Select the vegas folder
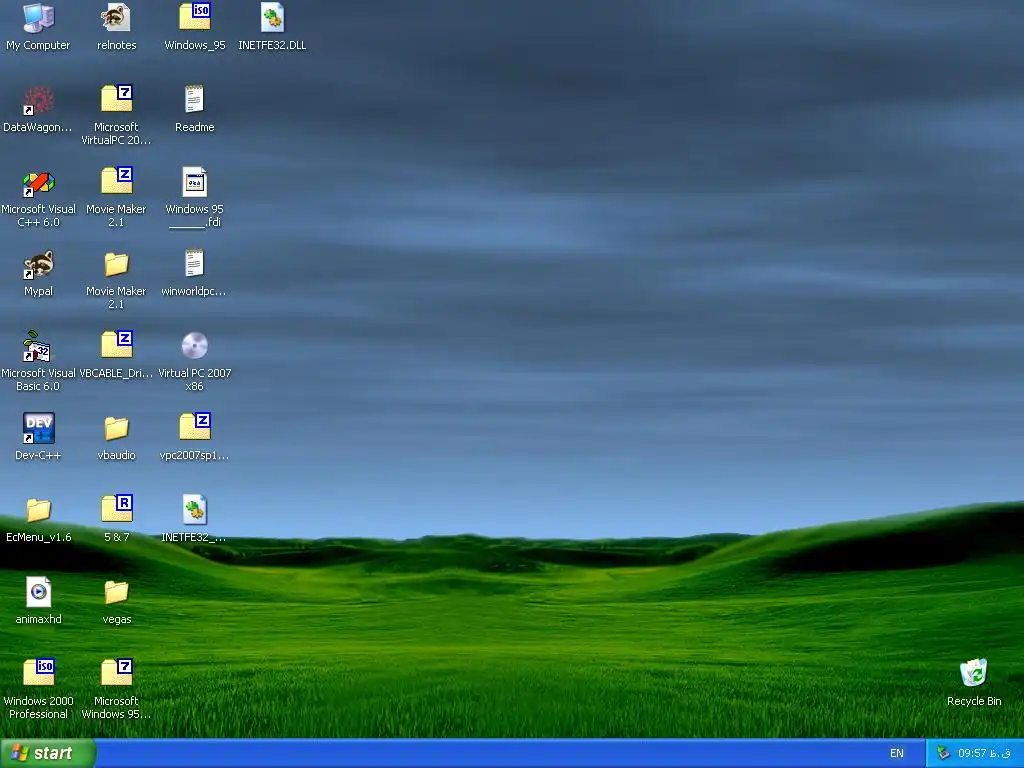Image resolution: width=1024 pixels, height=768 pixels. pyautogui.click(x=116, y=593)
